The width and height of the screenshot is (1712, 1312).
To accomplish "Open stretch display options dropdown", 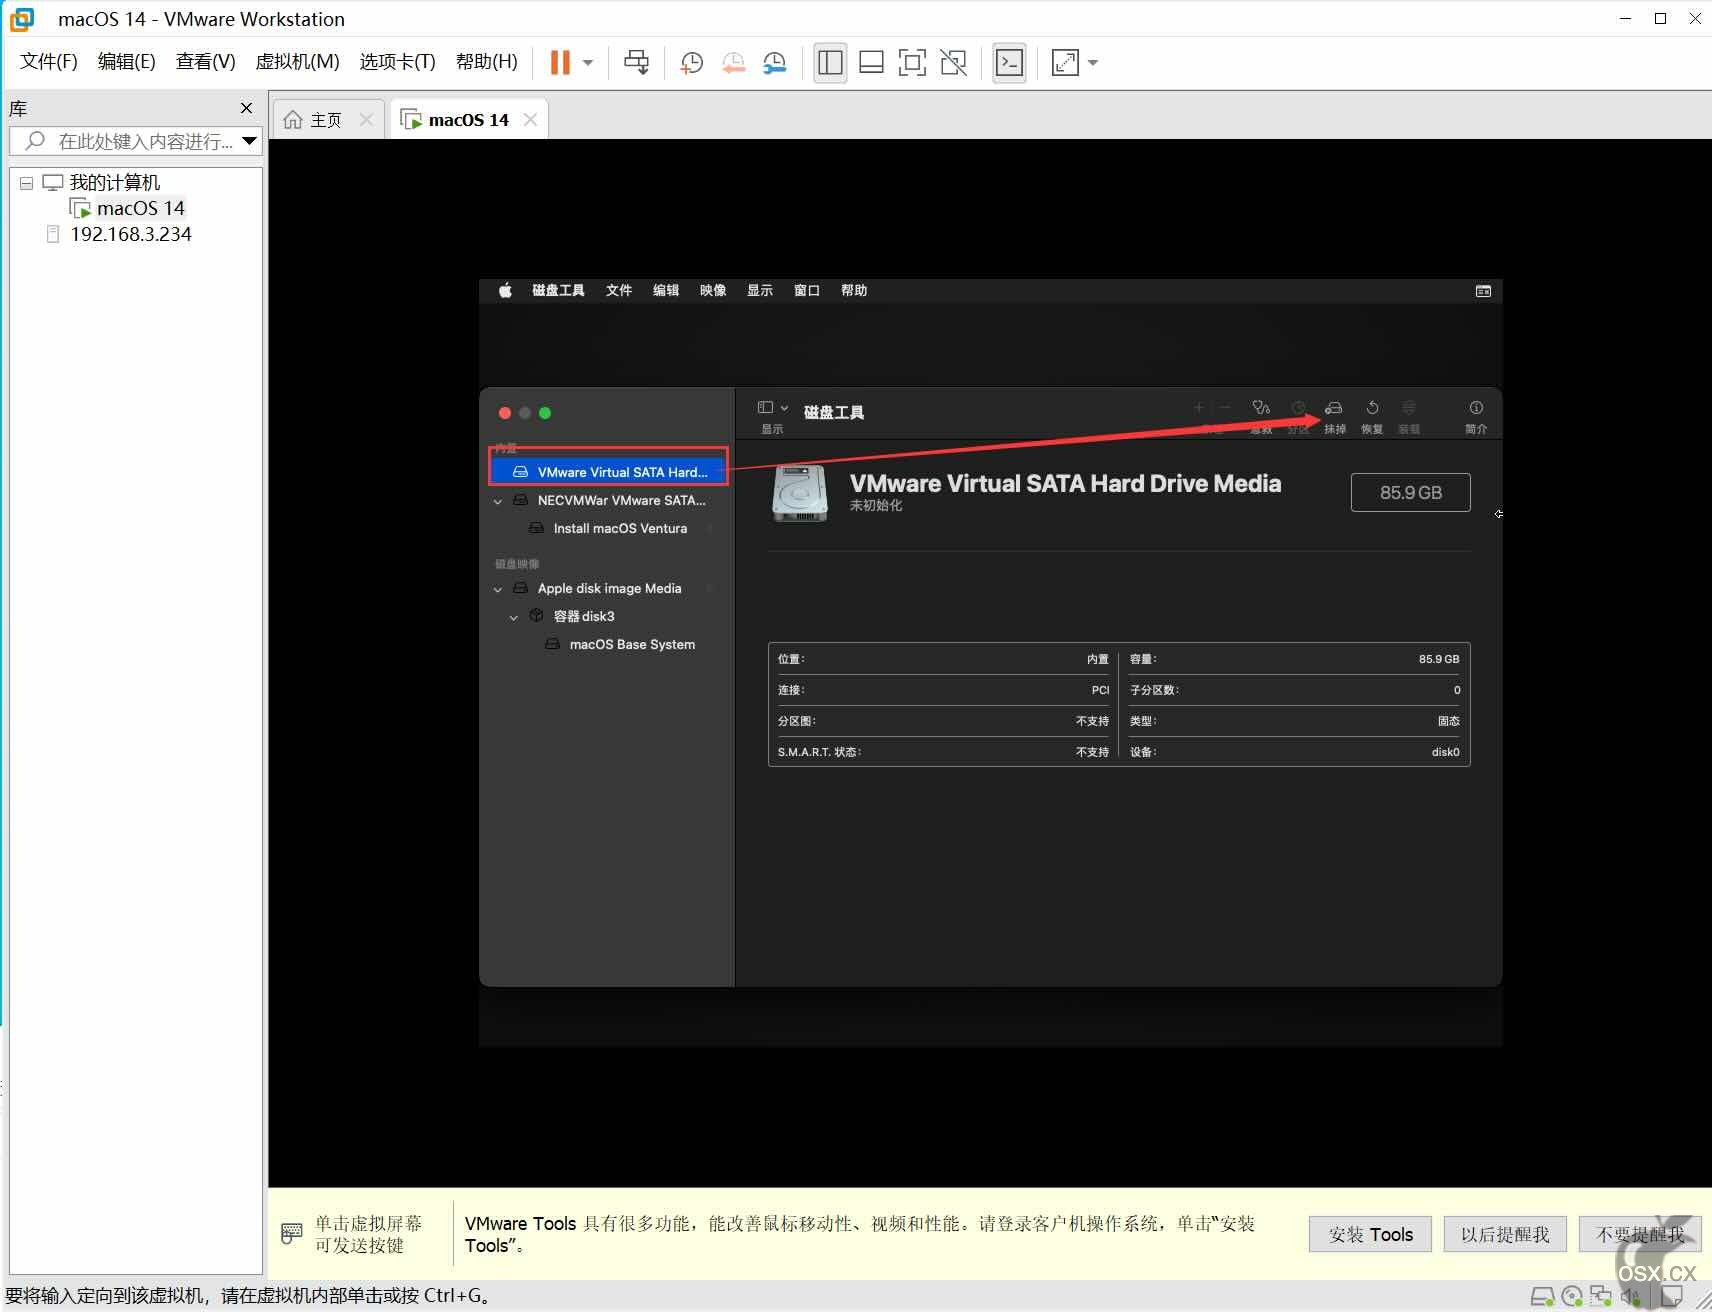I will click(1093, 63).
